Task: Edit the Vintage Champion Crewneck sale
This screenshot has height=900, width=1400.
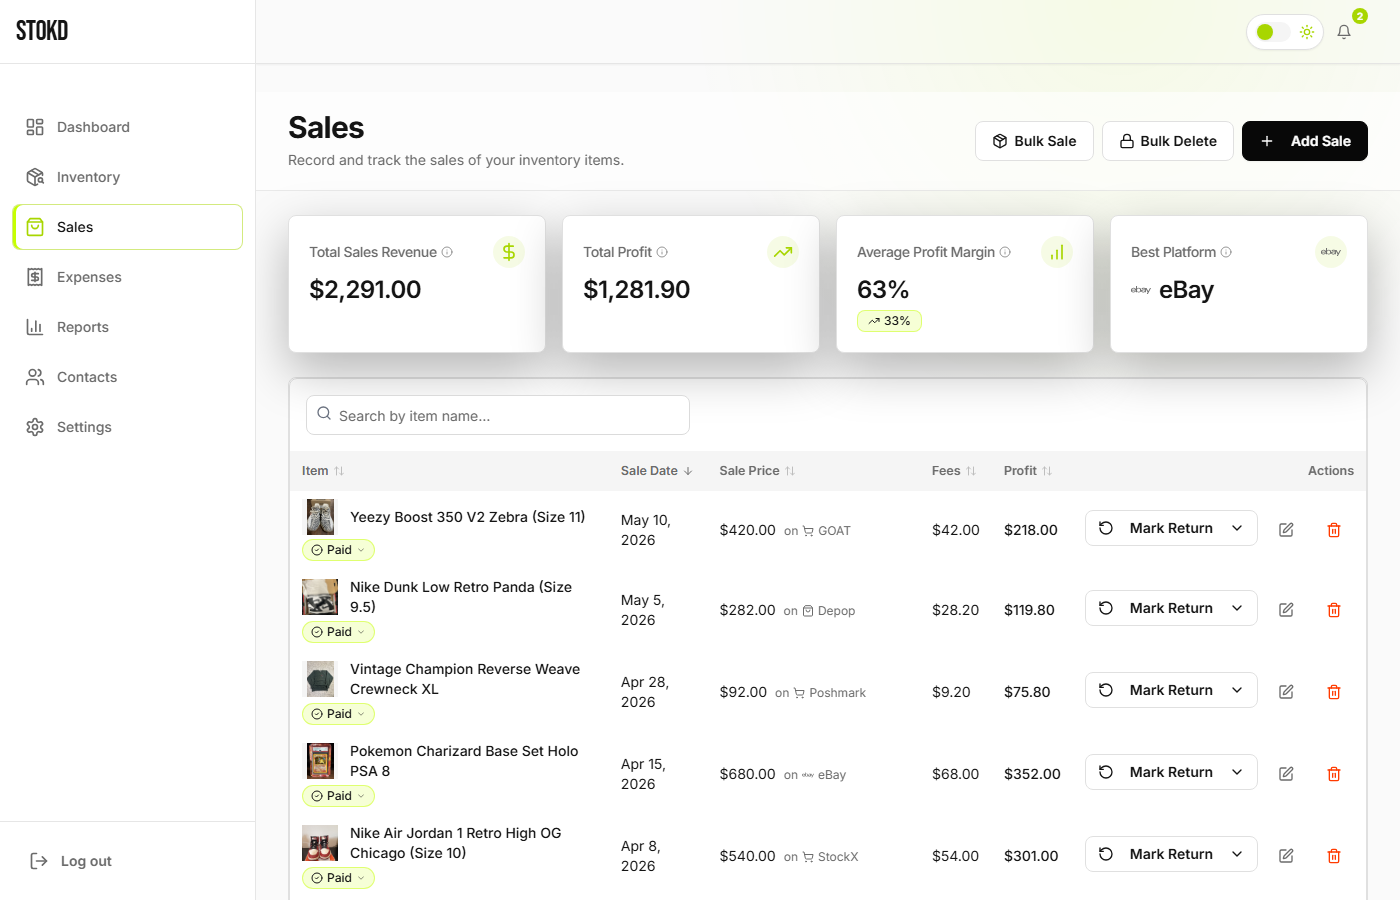Action: click(1286, 692)
